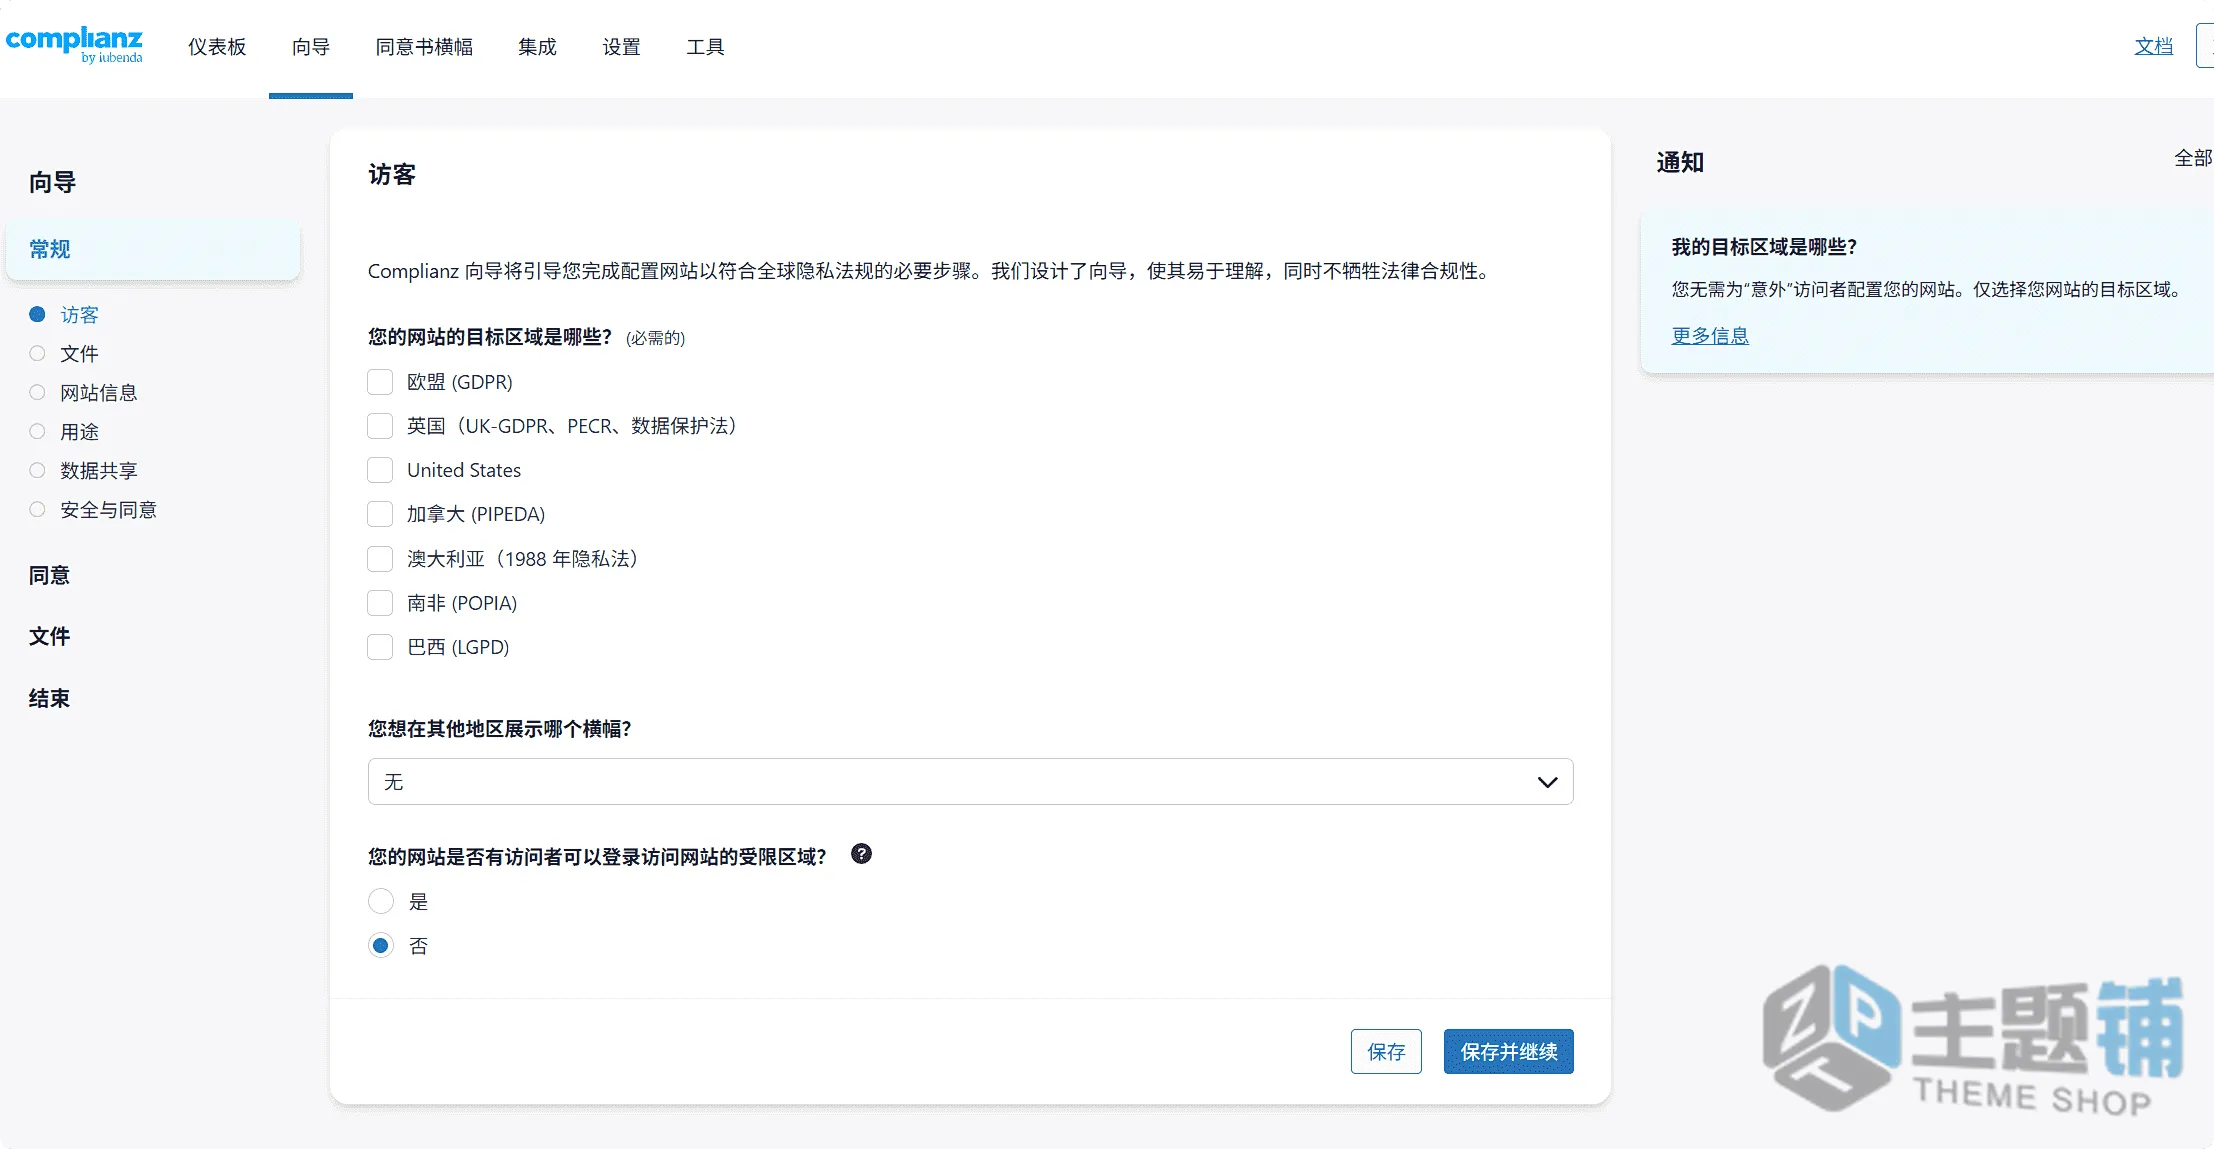This screenshot has height=1149, width=2214.
Task: Click the 保存 button
Action: pyautogui.click(x=1386, y=1051)
